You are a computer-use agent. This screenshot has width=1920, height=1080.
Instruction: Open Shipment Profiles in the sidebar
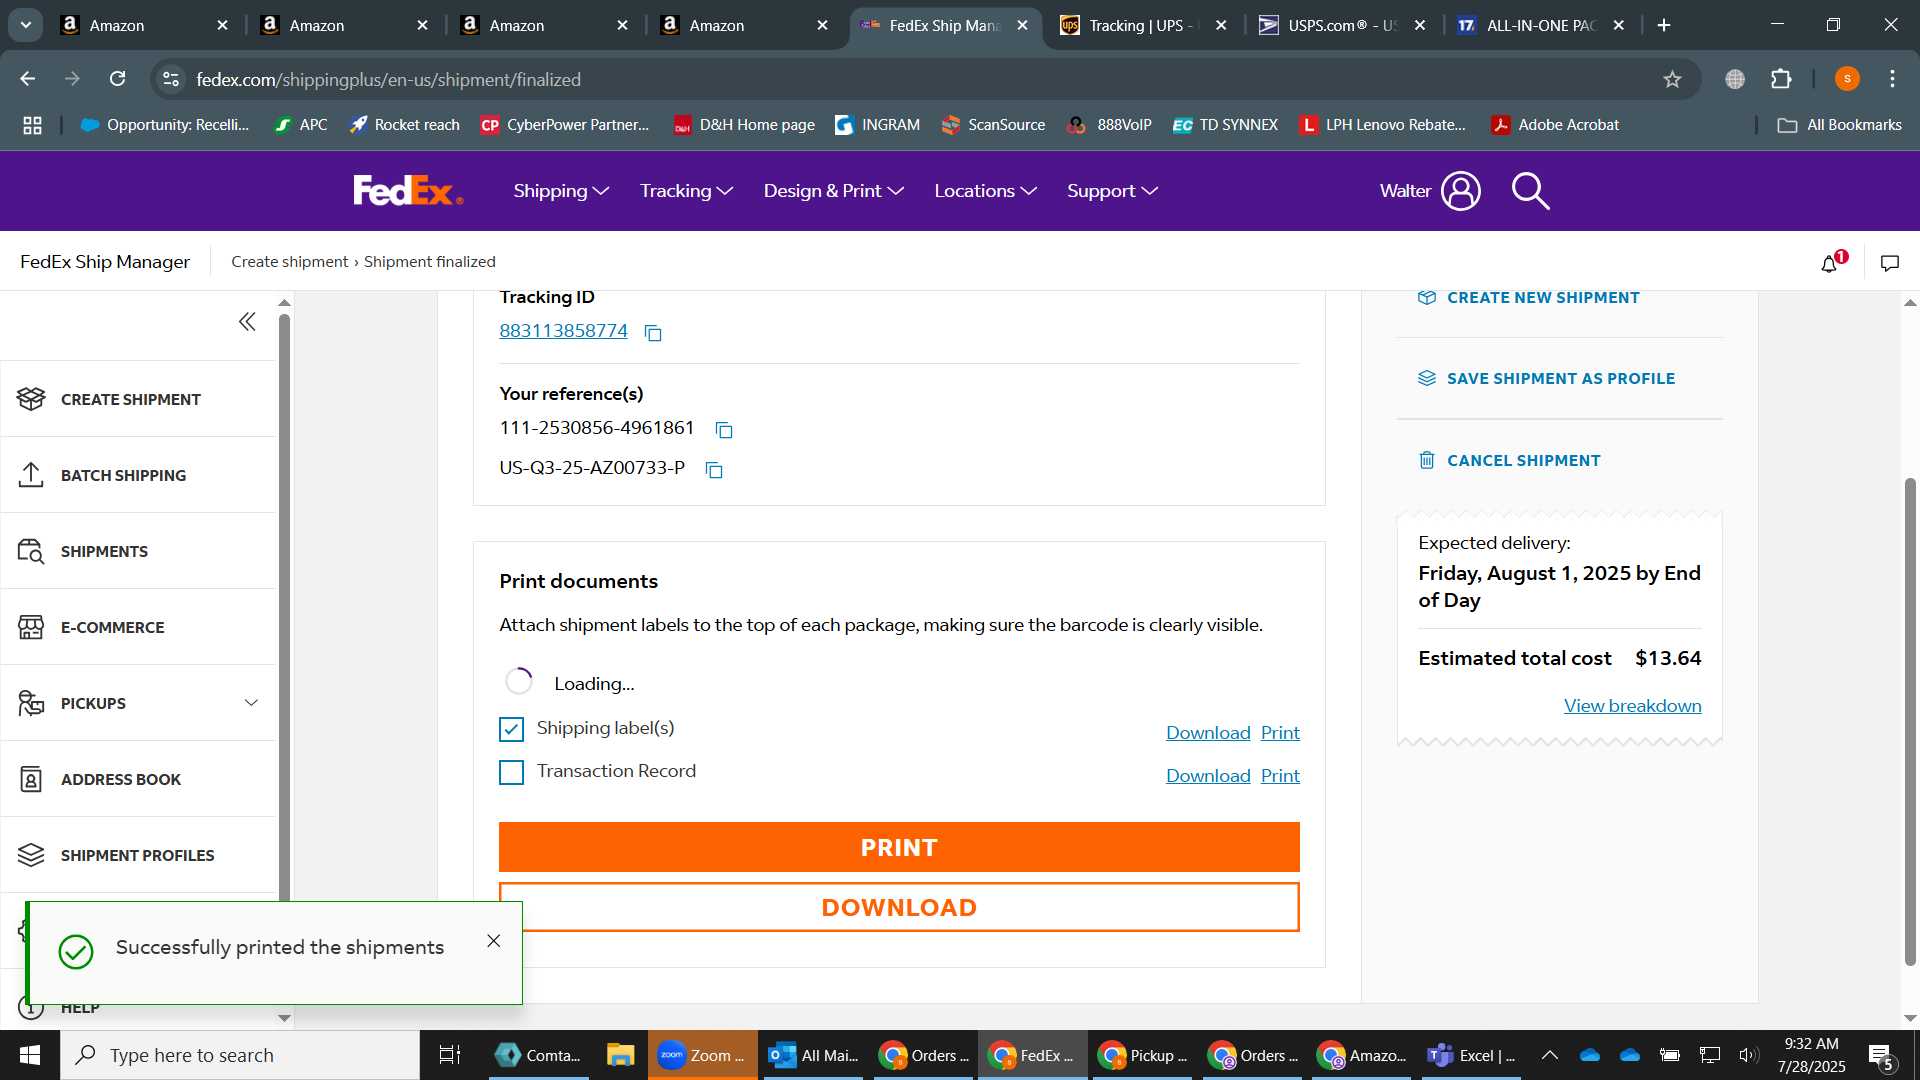(138, 855)
